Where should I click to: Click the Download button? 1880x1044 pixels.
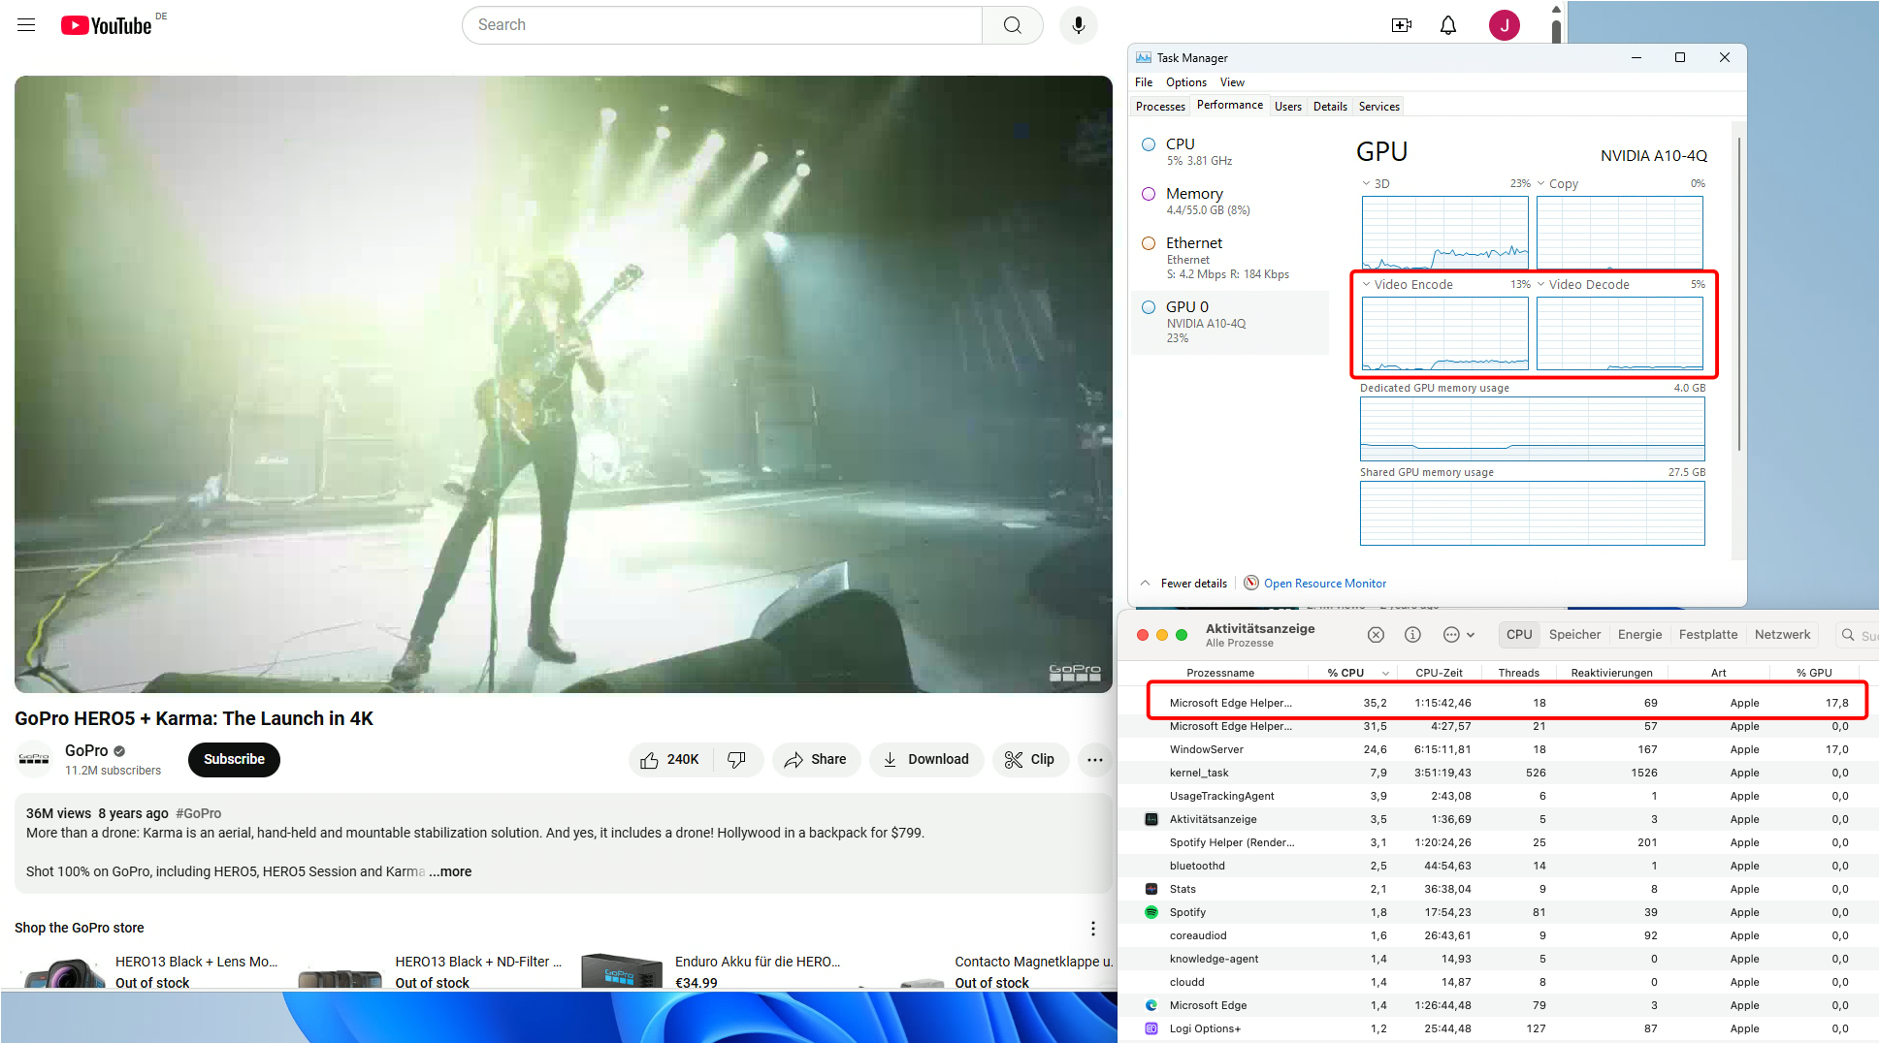click(926, 760)
